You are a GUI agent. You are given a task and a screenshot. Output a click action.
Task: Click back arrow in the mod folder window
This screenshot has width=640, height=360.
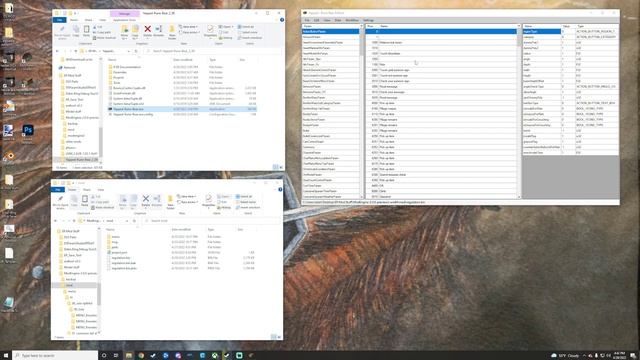pyautogui.click(x=56, y=221)
